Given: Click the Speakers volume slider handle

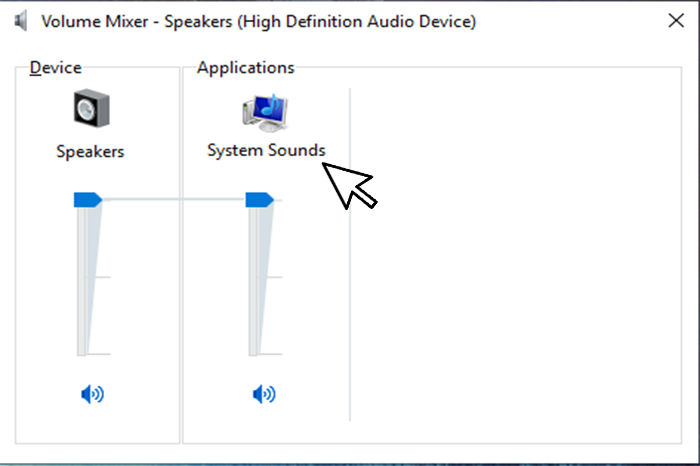Looking at the screenshot, I should pos(87,200).
